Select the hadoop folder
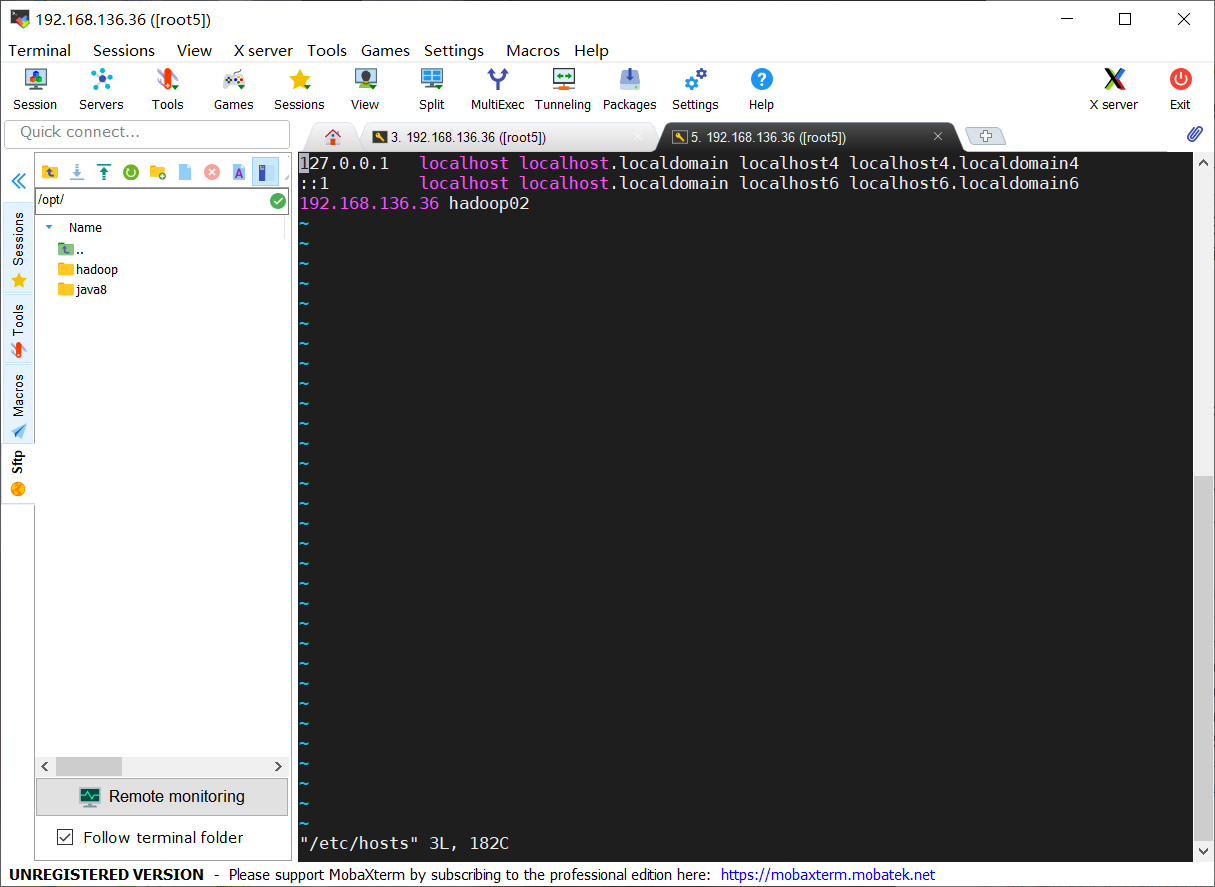The height and width of the screenshot is (887, 1215). pyautogui.click(x=88, y=269)
